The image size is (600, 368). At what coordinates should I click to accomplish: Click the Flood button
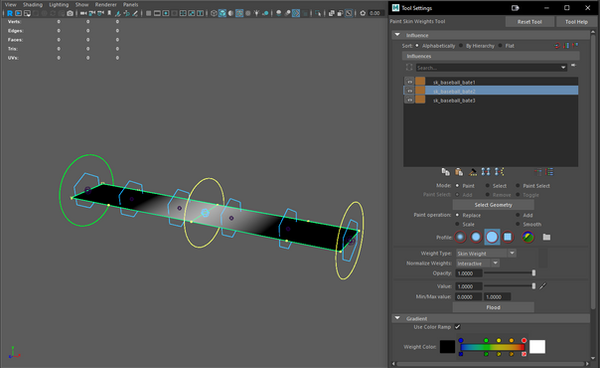[x=493, y=307]
